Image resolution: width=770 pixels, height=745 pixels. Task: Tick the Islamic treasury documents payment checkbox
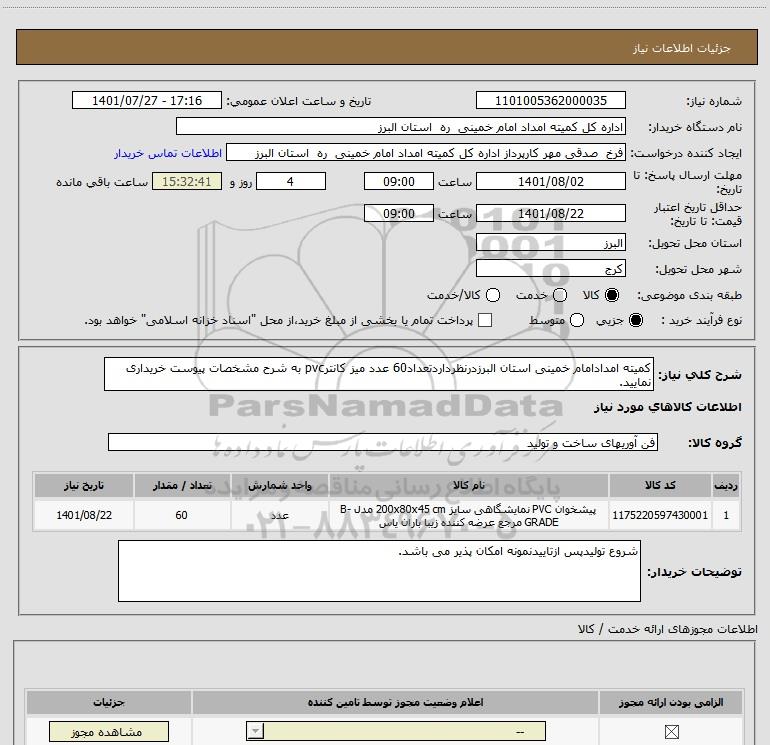[485, 320]
